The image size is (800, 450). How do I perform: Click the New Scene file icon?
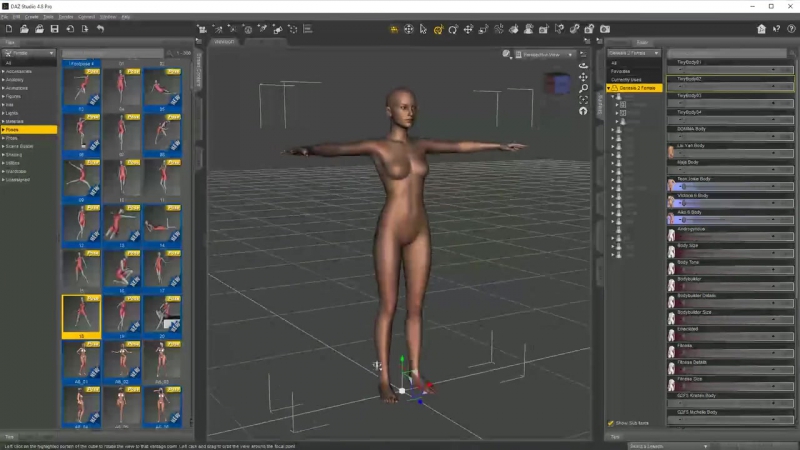point(10,29)
